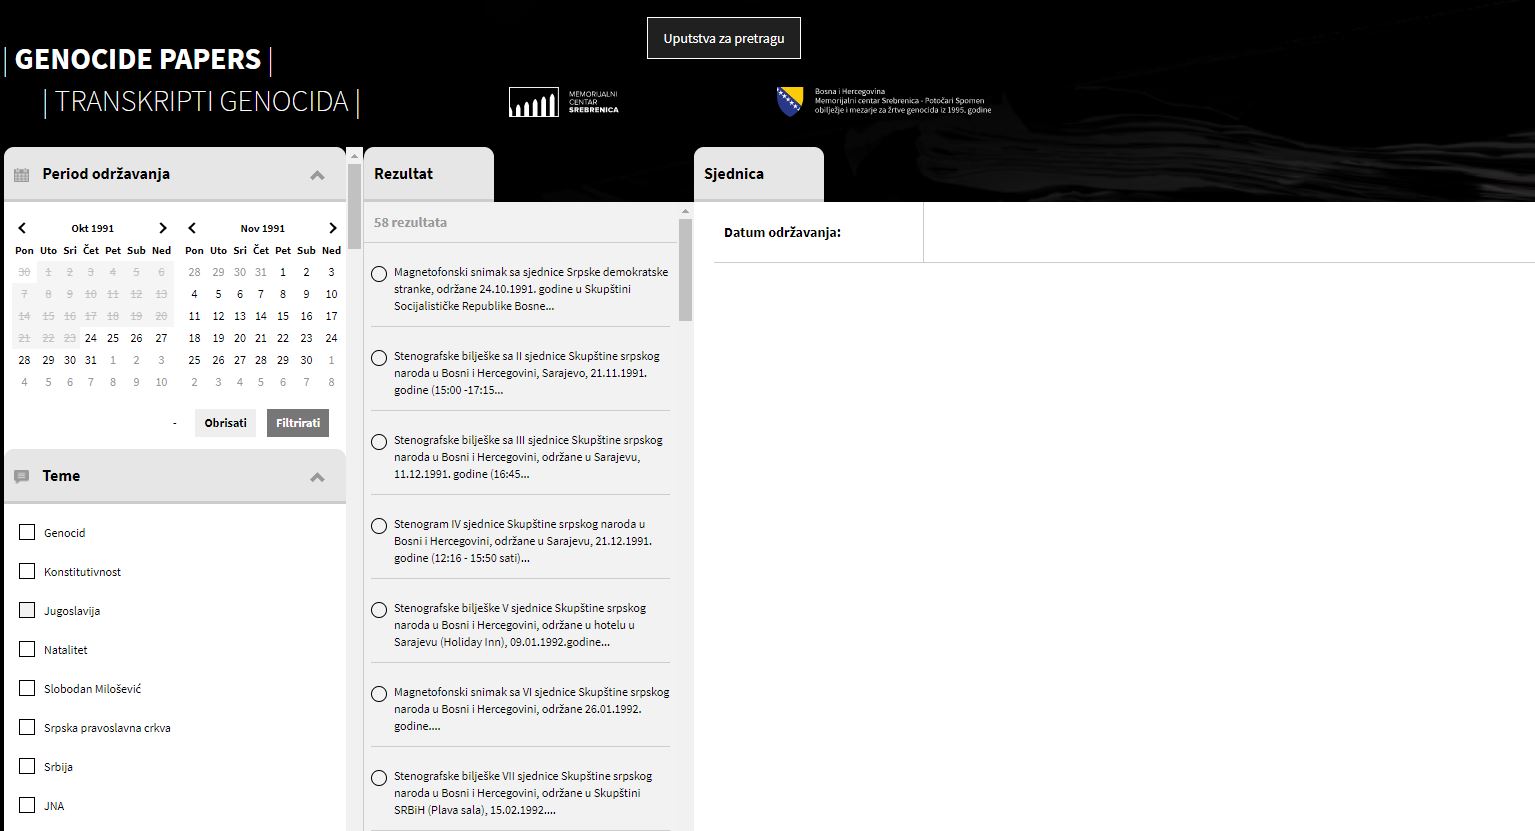Click the results list scrollbar
This screenshot has width=1535, height=831.
(x=685, y=270)
